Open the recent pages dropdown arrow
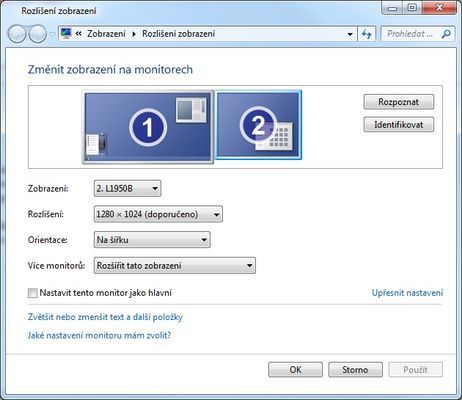The width and height of the screenshot is (462, 400). click(x=52, y=34)
